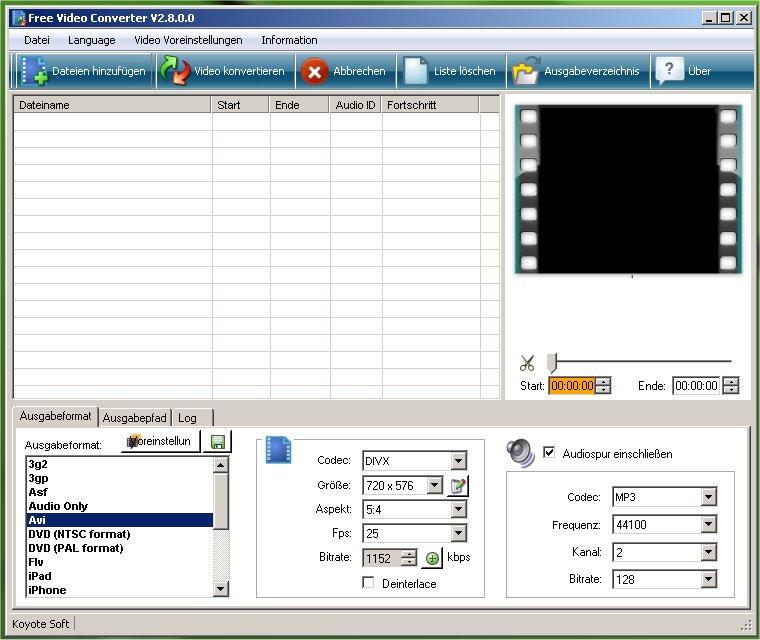
Task: Click the video trim slider handle
Action: tap(551, 363)
